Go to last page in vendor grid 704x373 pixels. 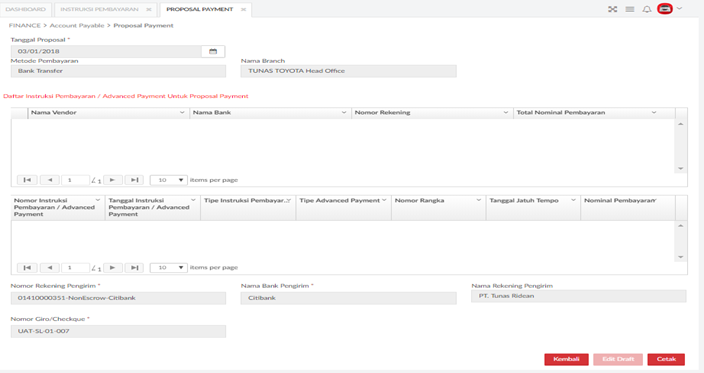[134, 180]
